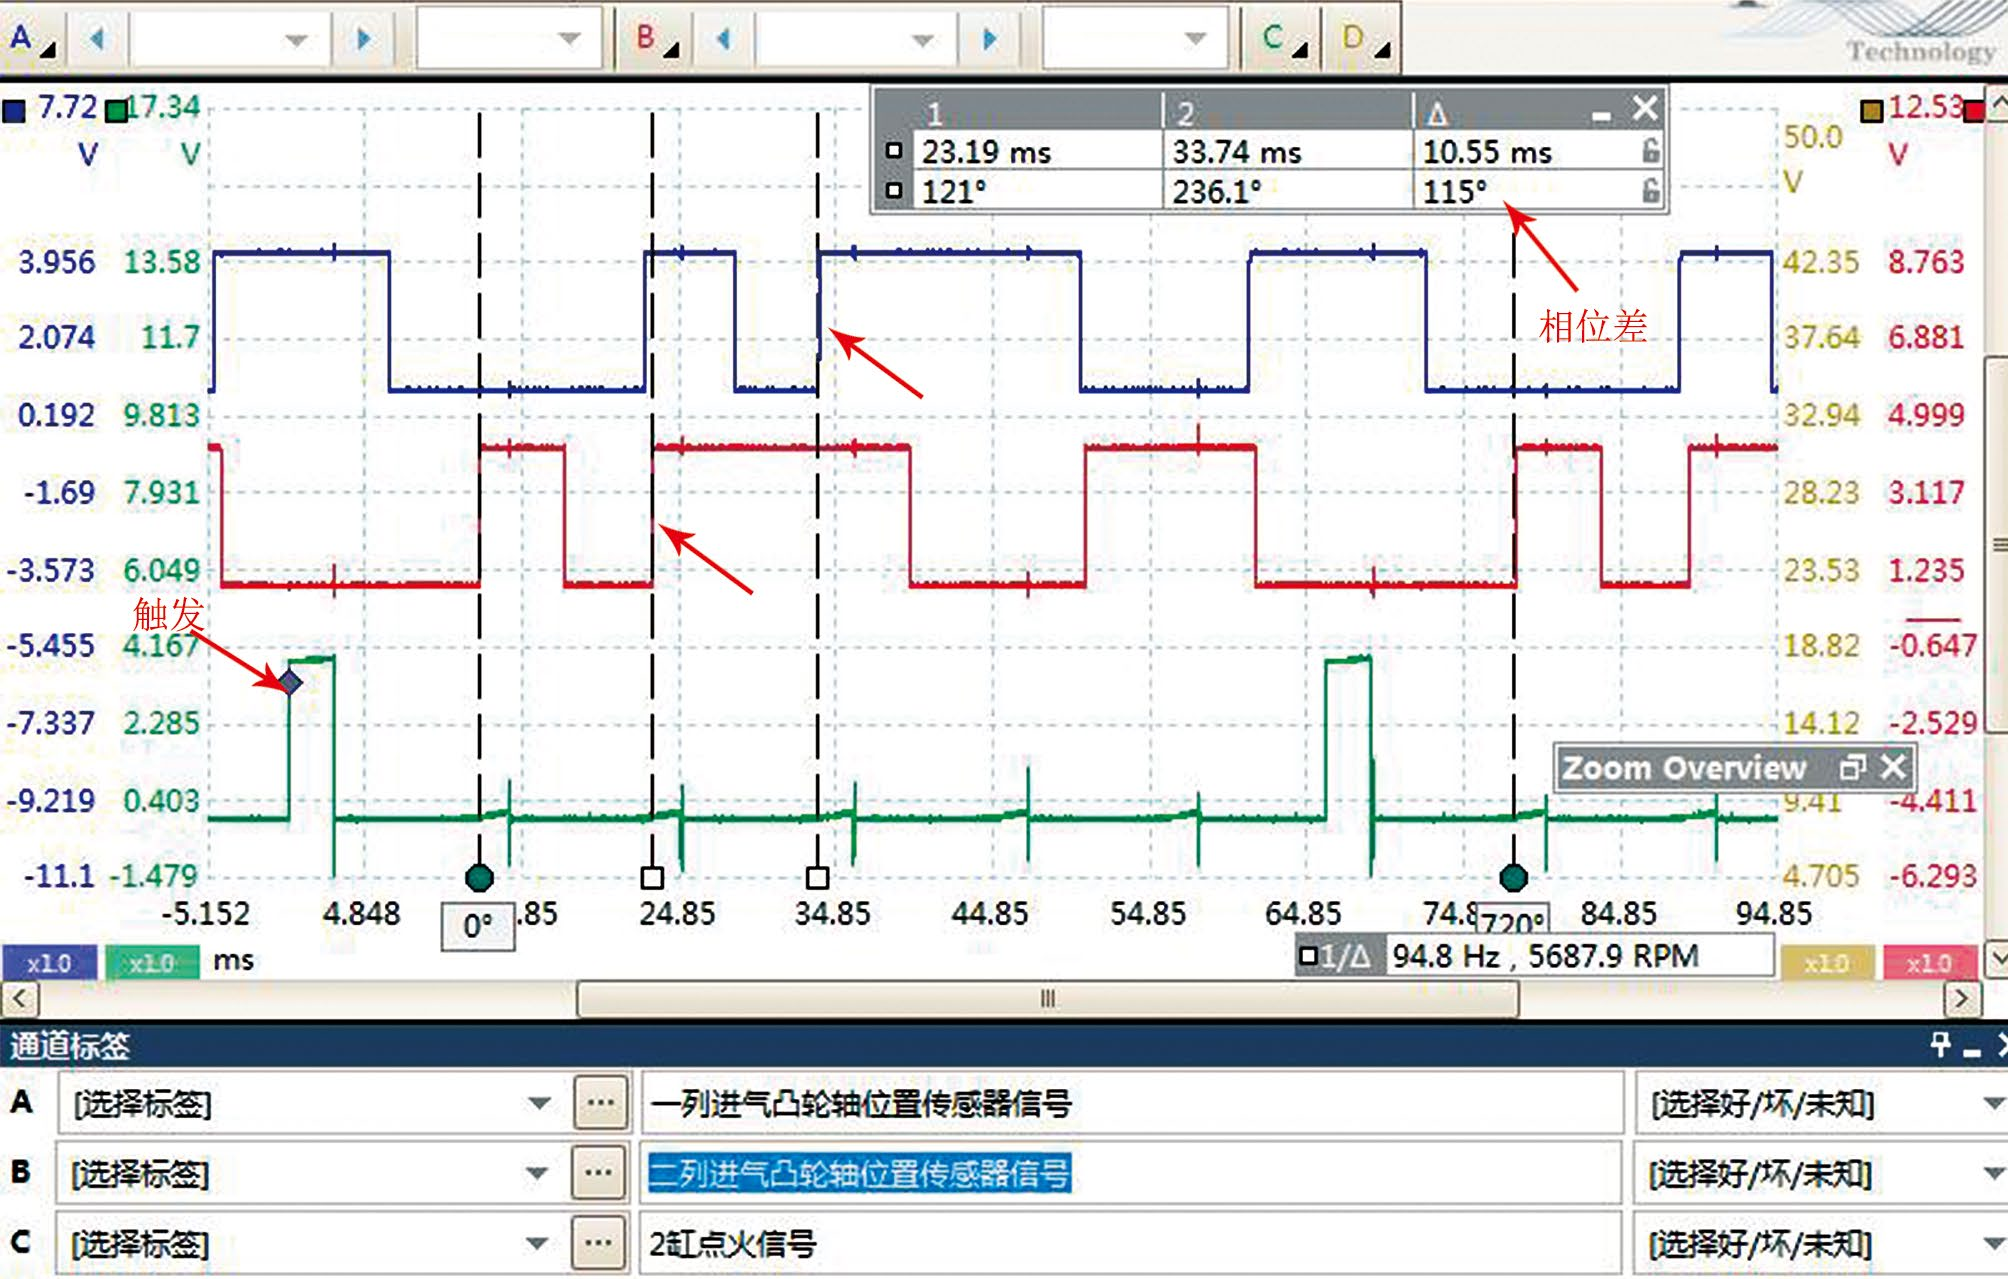Close the Zoom Overview panel
This screenshot has height=1279, width=2008.
pos(1892,767)
